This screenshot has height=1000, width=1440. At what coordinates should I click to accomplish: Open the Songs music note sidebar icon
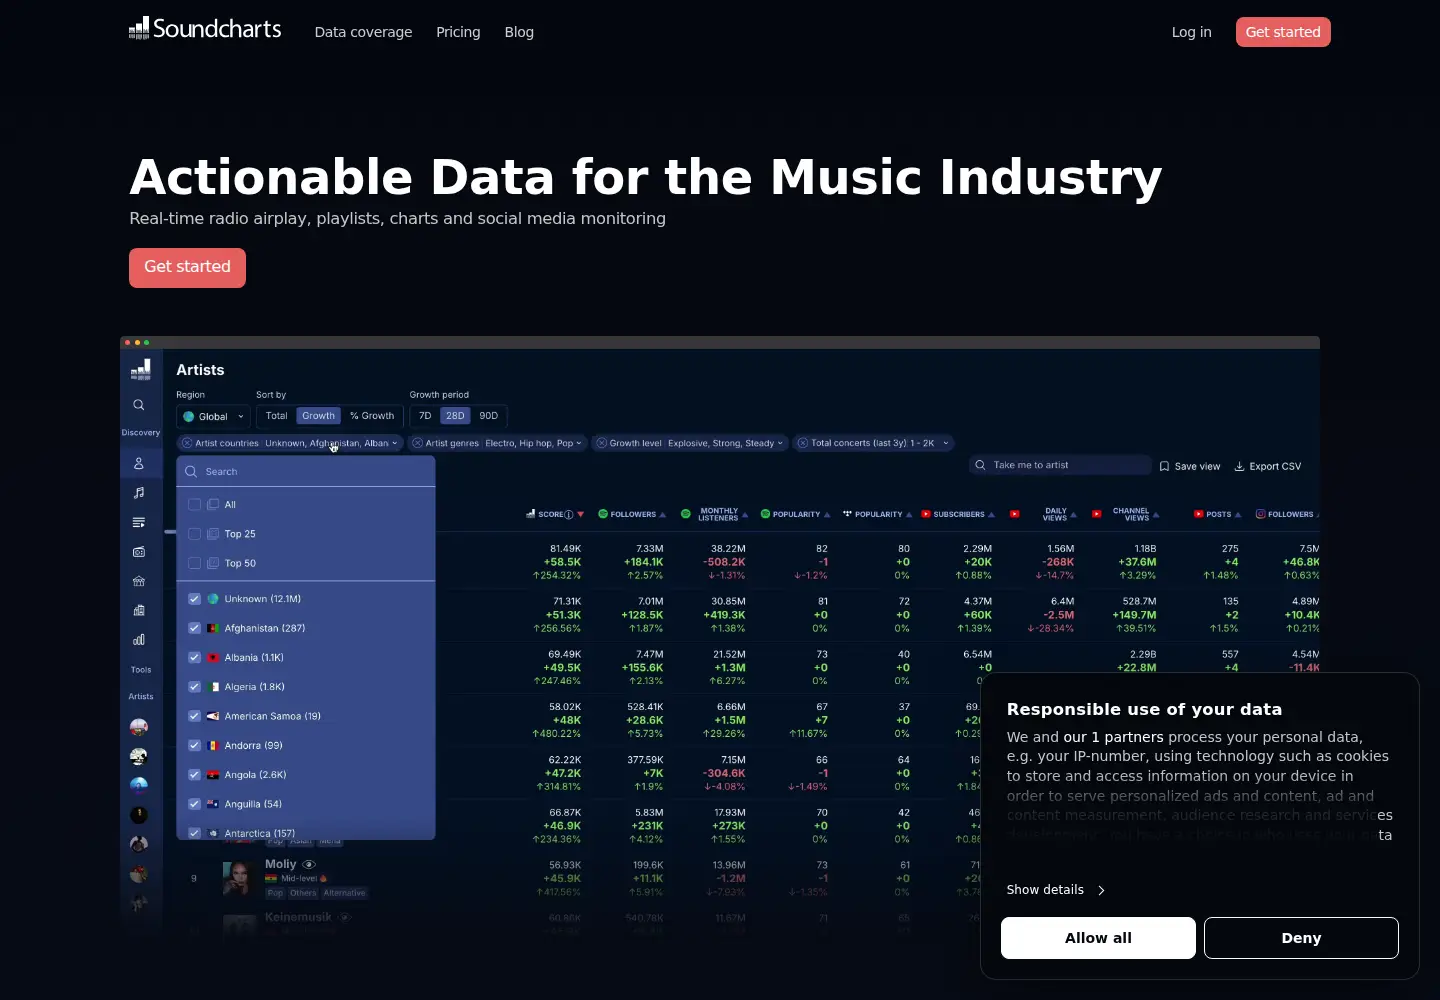pyautogui.click(x=139, y=493)
